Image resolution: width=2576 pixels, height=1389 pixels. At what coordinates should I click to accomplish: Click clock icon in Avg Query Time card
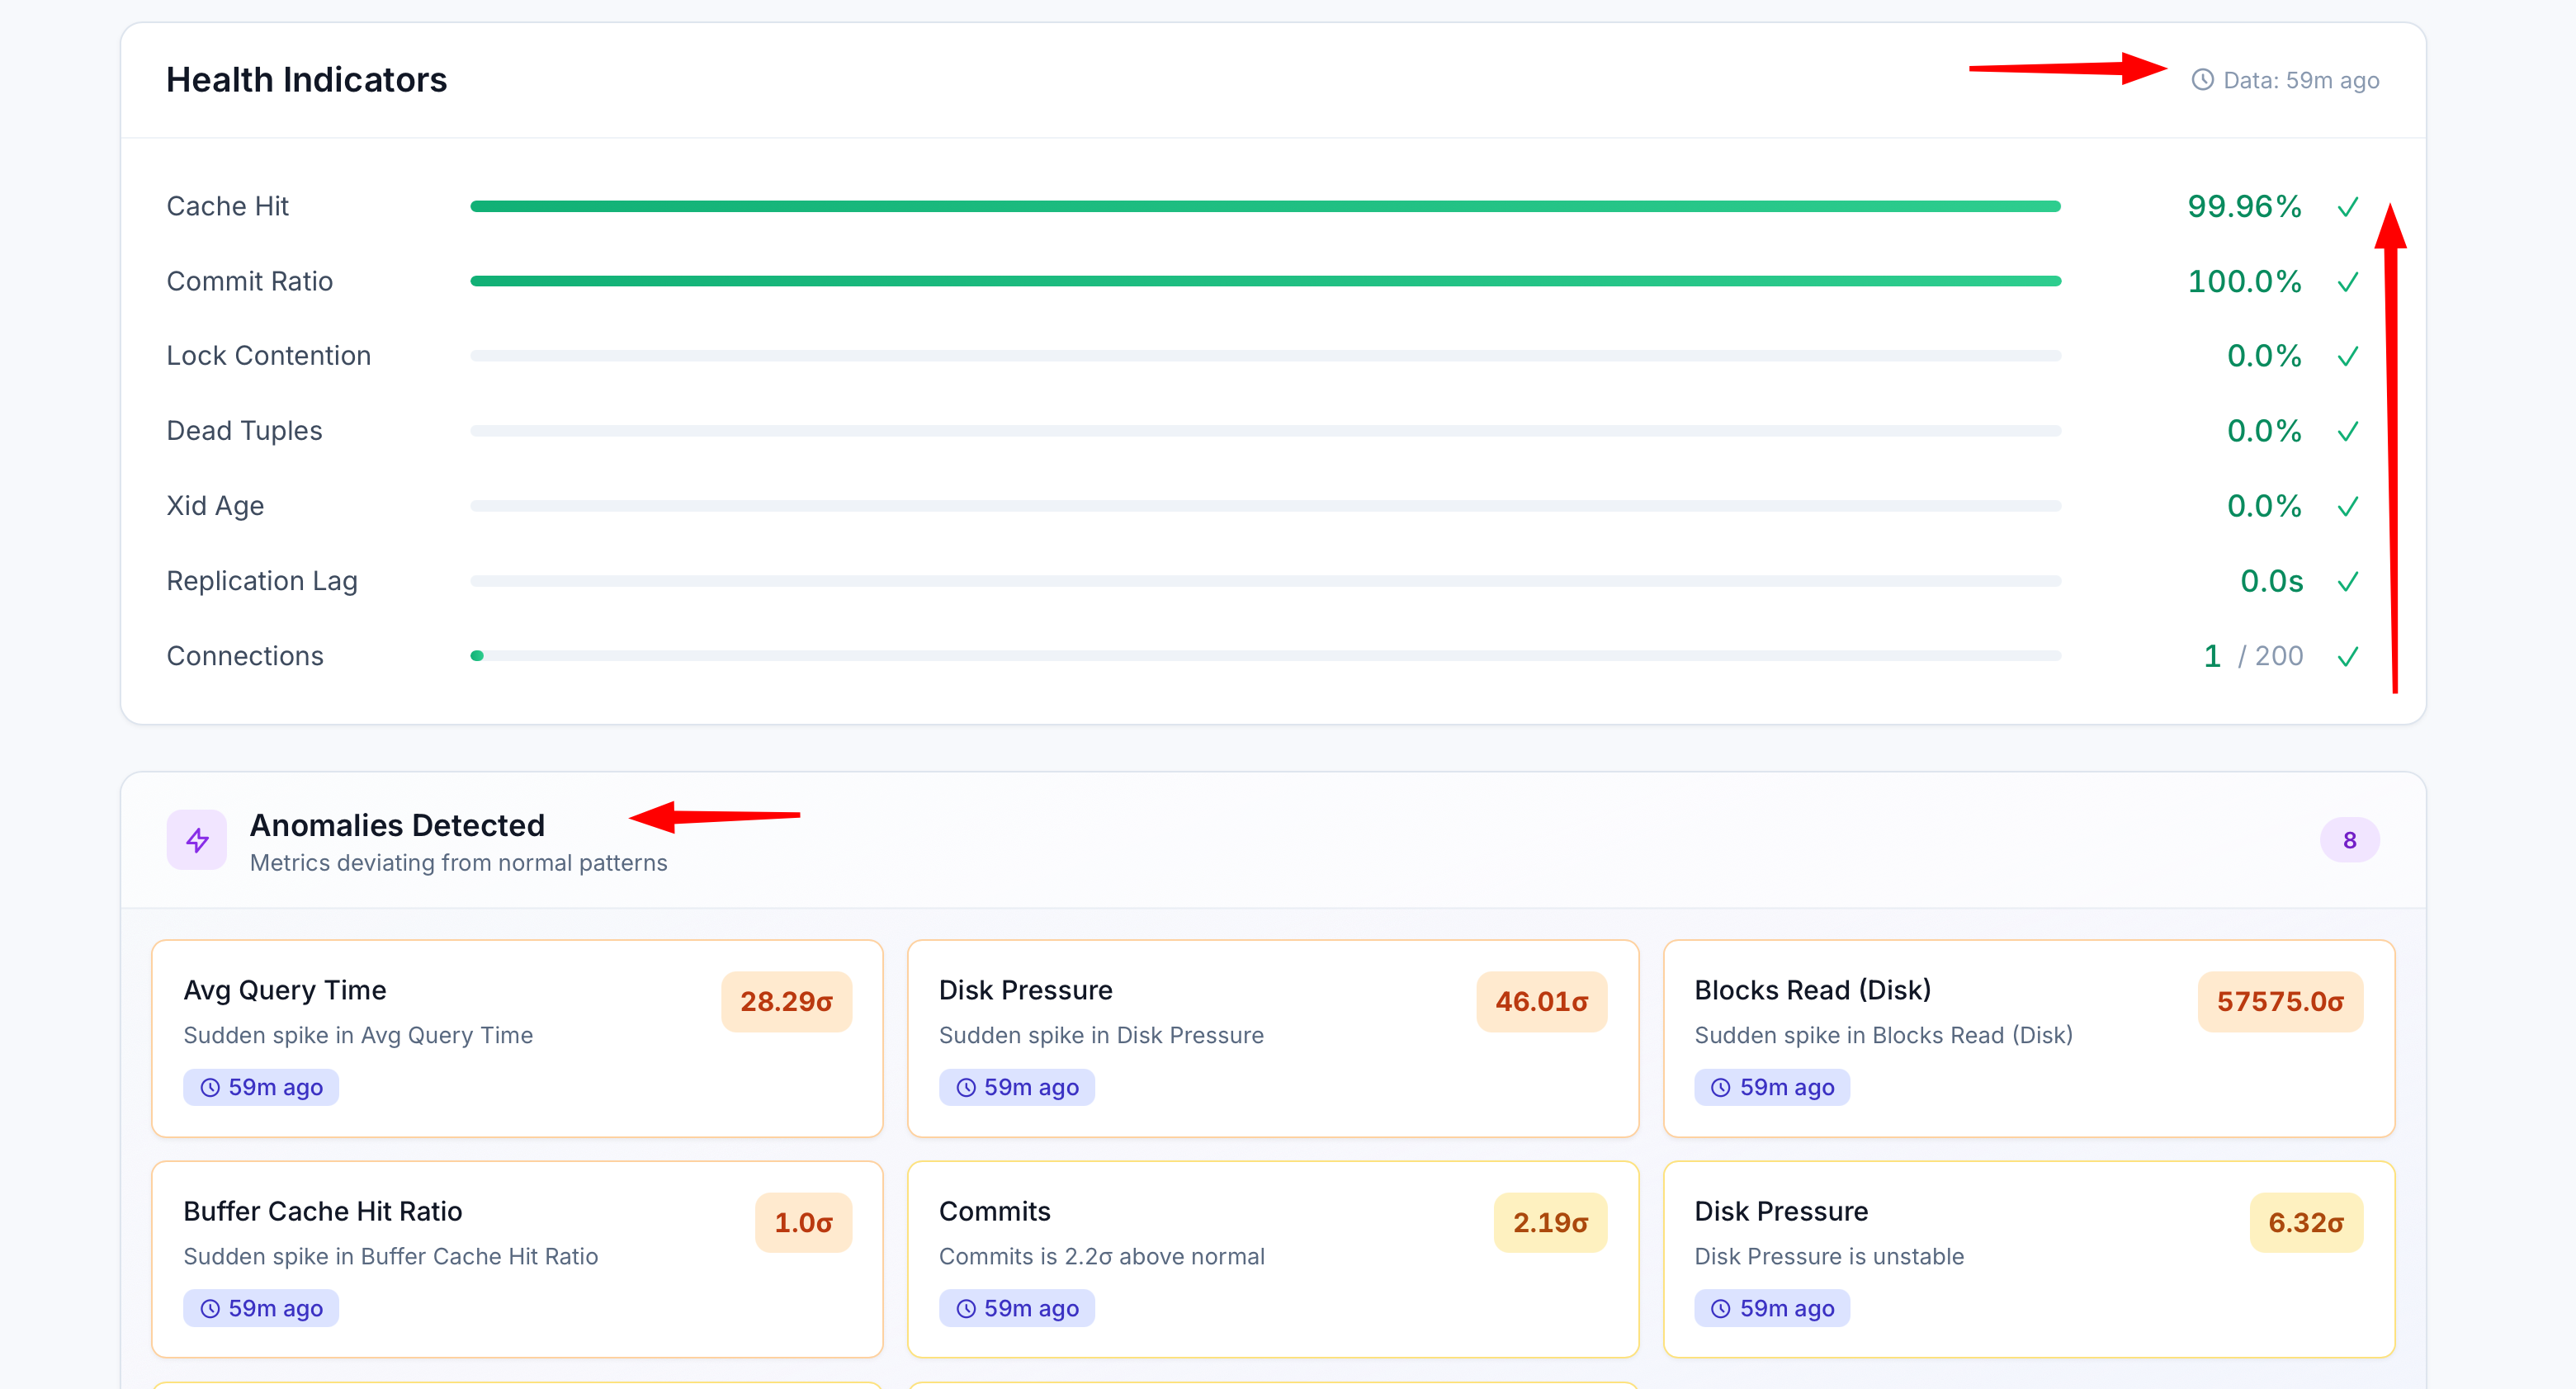coord(210,1087)
